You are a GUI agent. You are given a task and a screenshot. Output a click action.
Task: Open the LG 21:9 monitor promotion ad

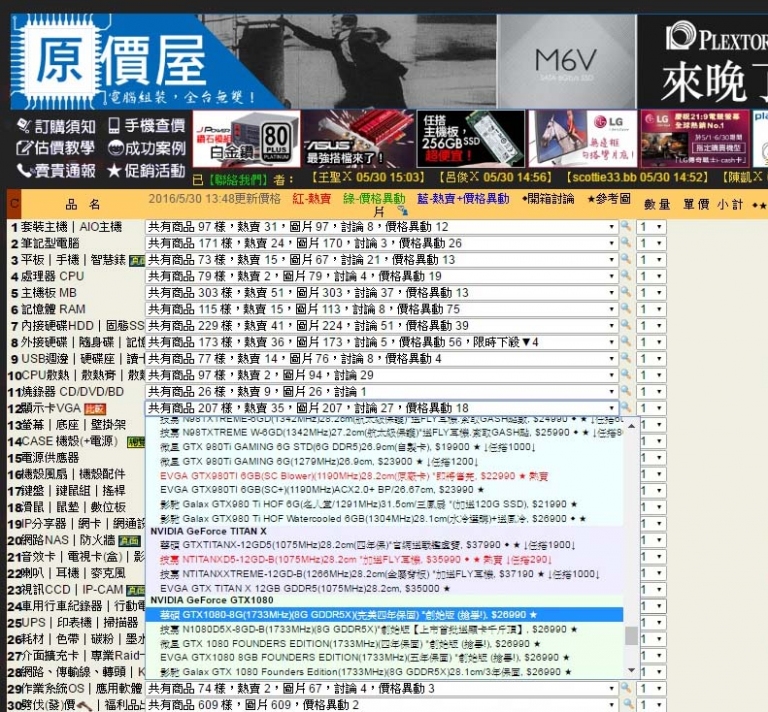coord(695,139)
